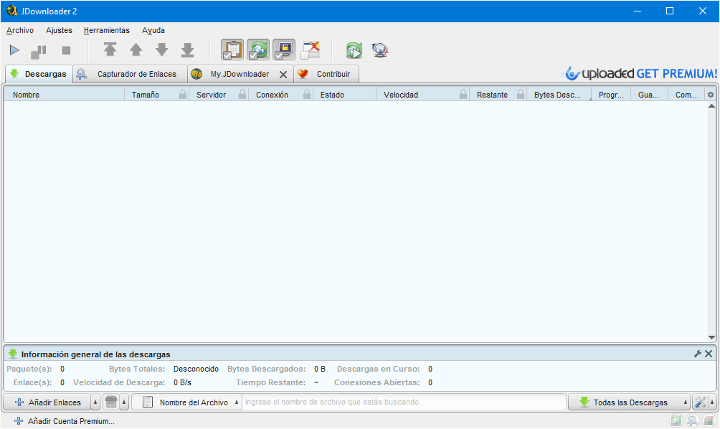Toggle lock on the Servidor column
Viewport: 720px width, 429px height.
tap(242, 94)
